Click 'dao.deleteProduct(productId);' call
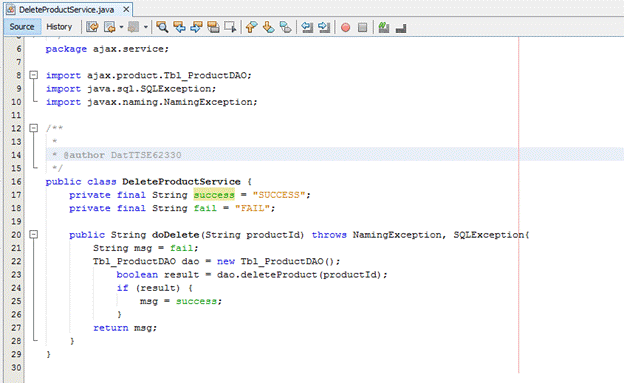The width and height of the screenshot is (624, 383). point(302,274)
